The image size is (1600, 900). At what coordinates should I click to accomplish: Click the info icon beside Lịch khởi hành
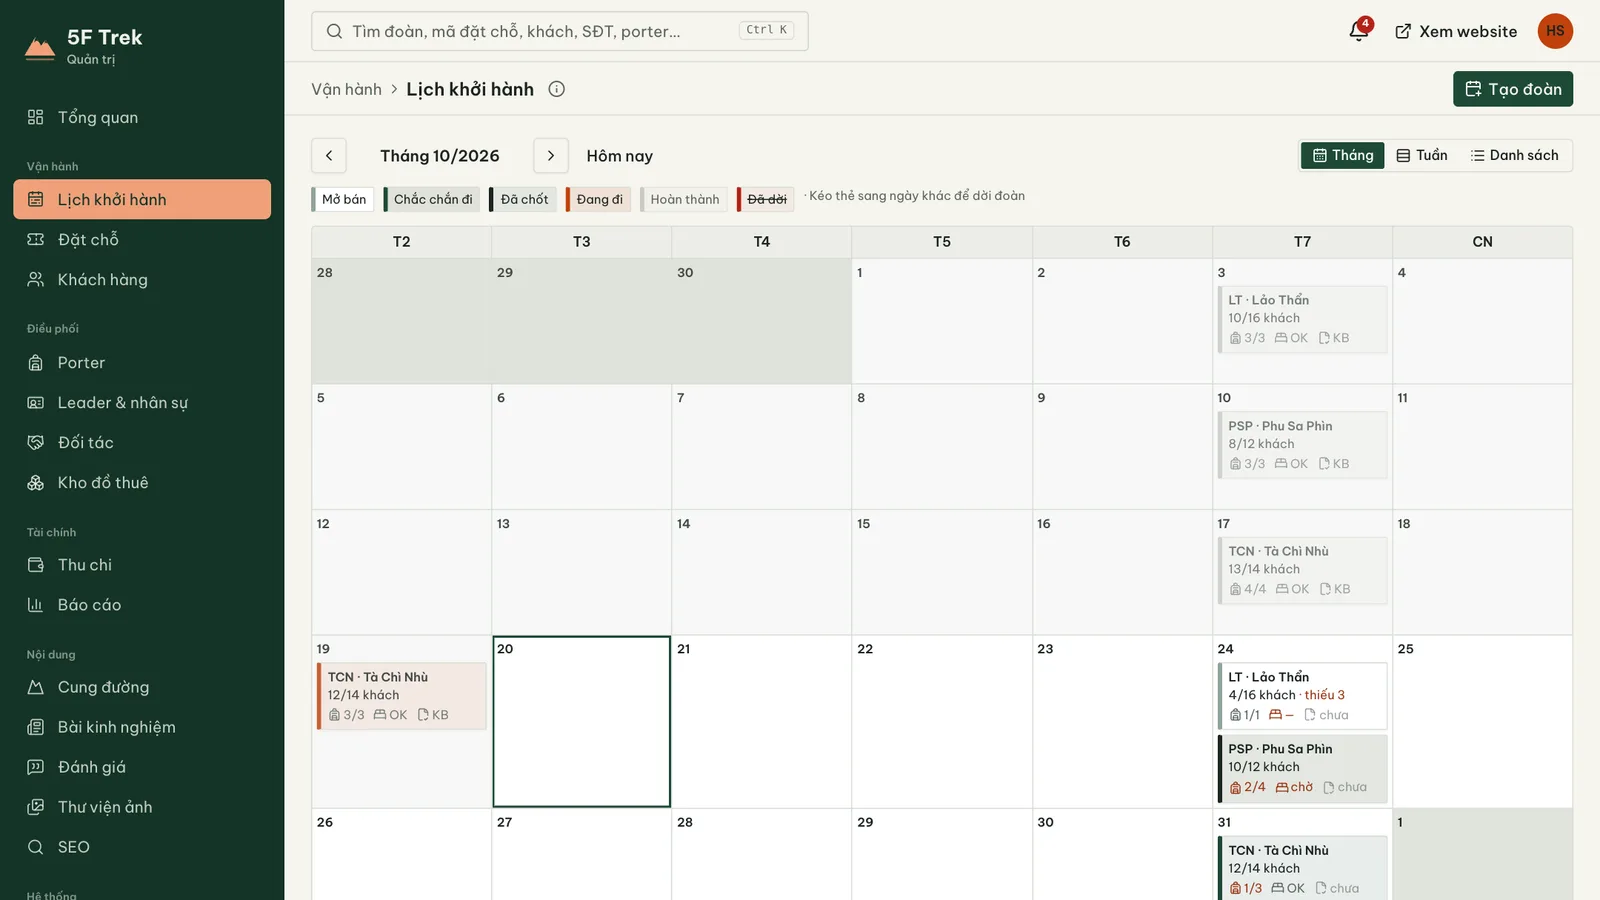tap(557, 89)
